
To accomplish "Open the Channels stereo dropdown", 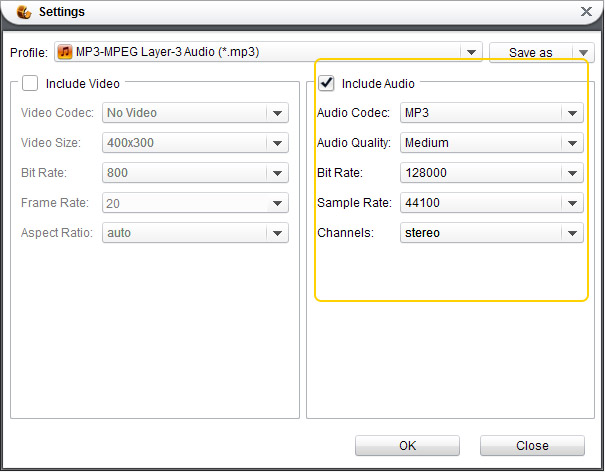I will coord(492,233).
